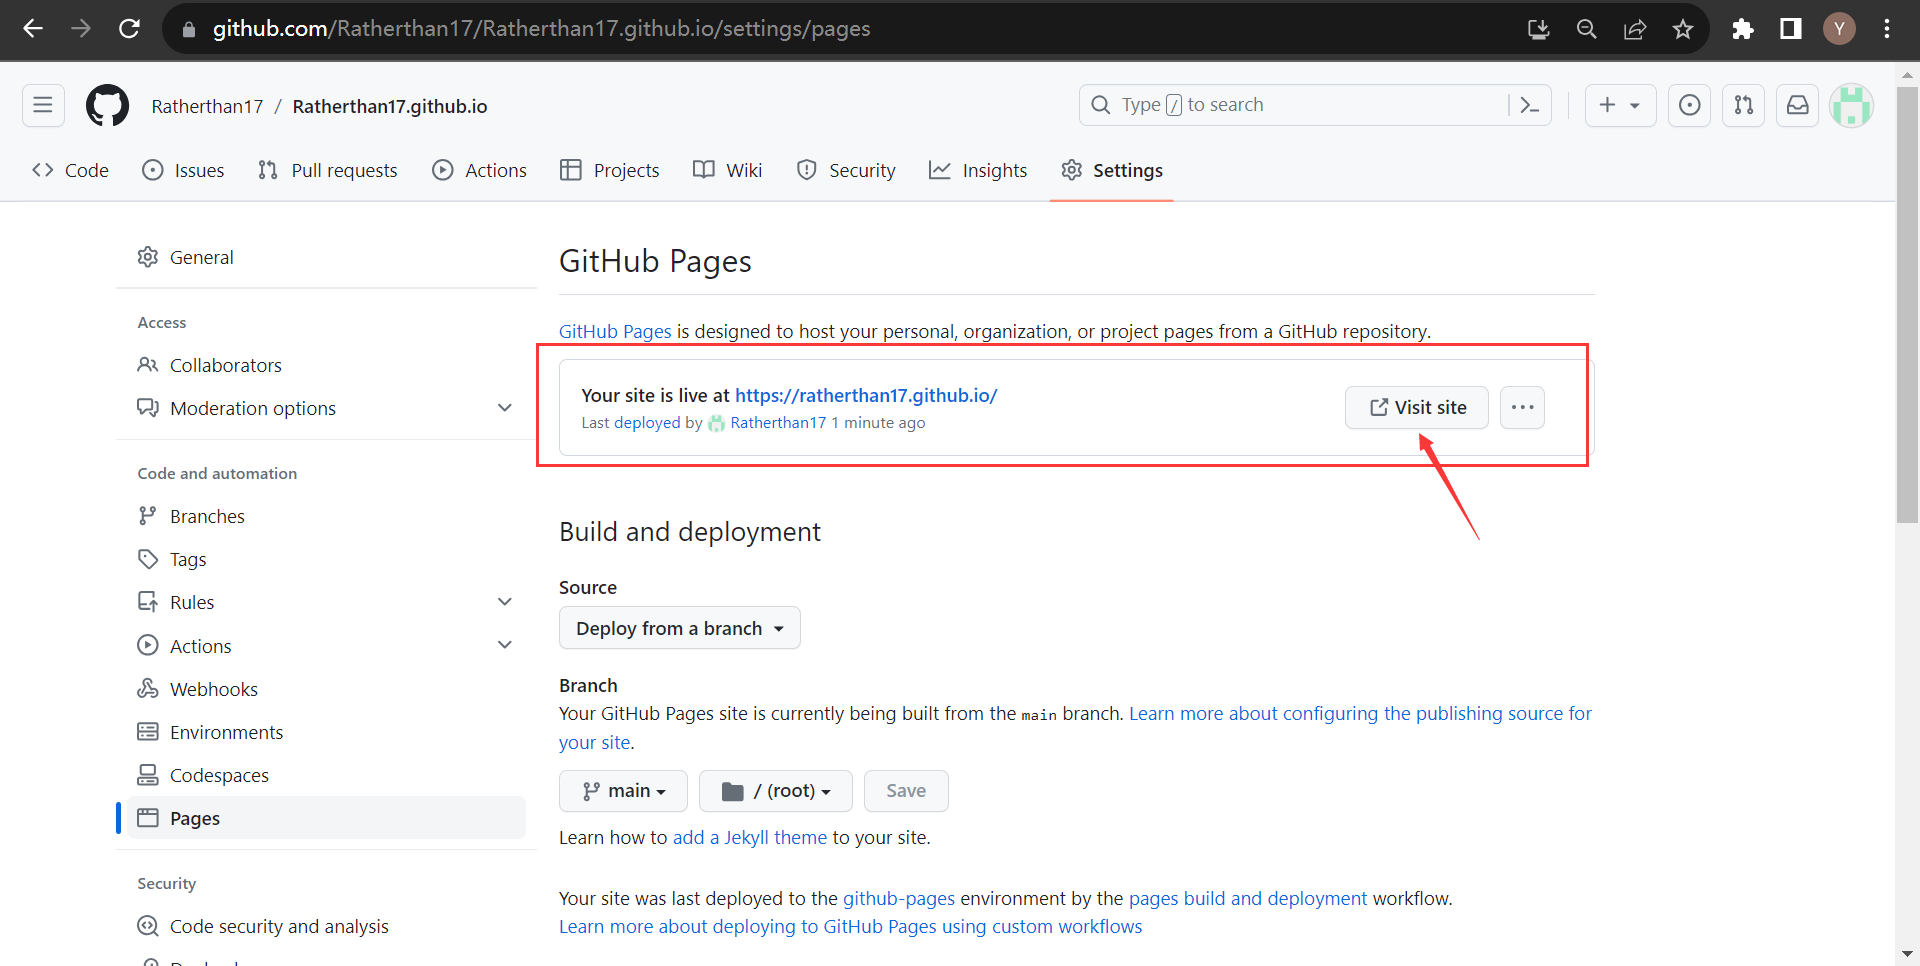
Task: Click the add a Jekyll theme link
Action: coord(750,837)
